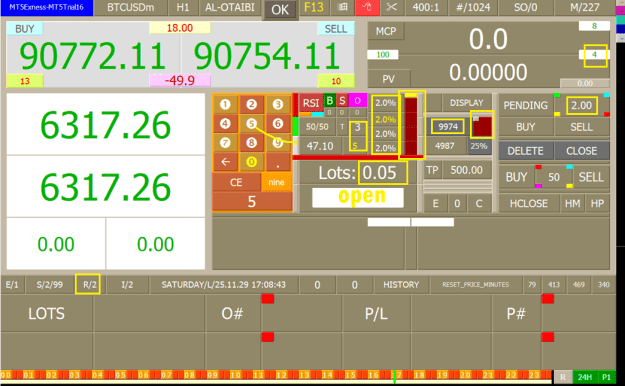Screen dimensions: 625x386
Task: Click the PV button
Action: point(388,79)
